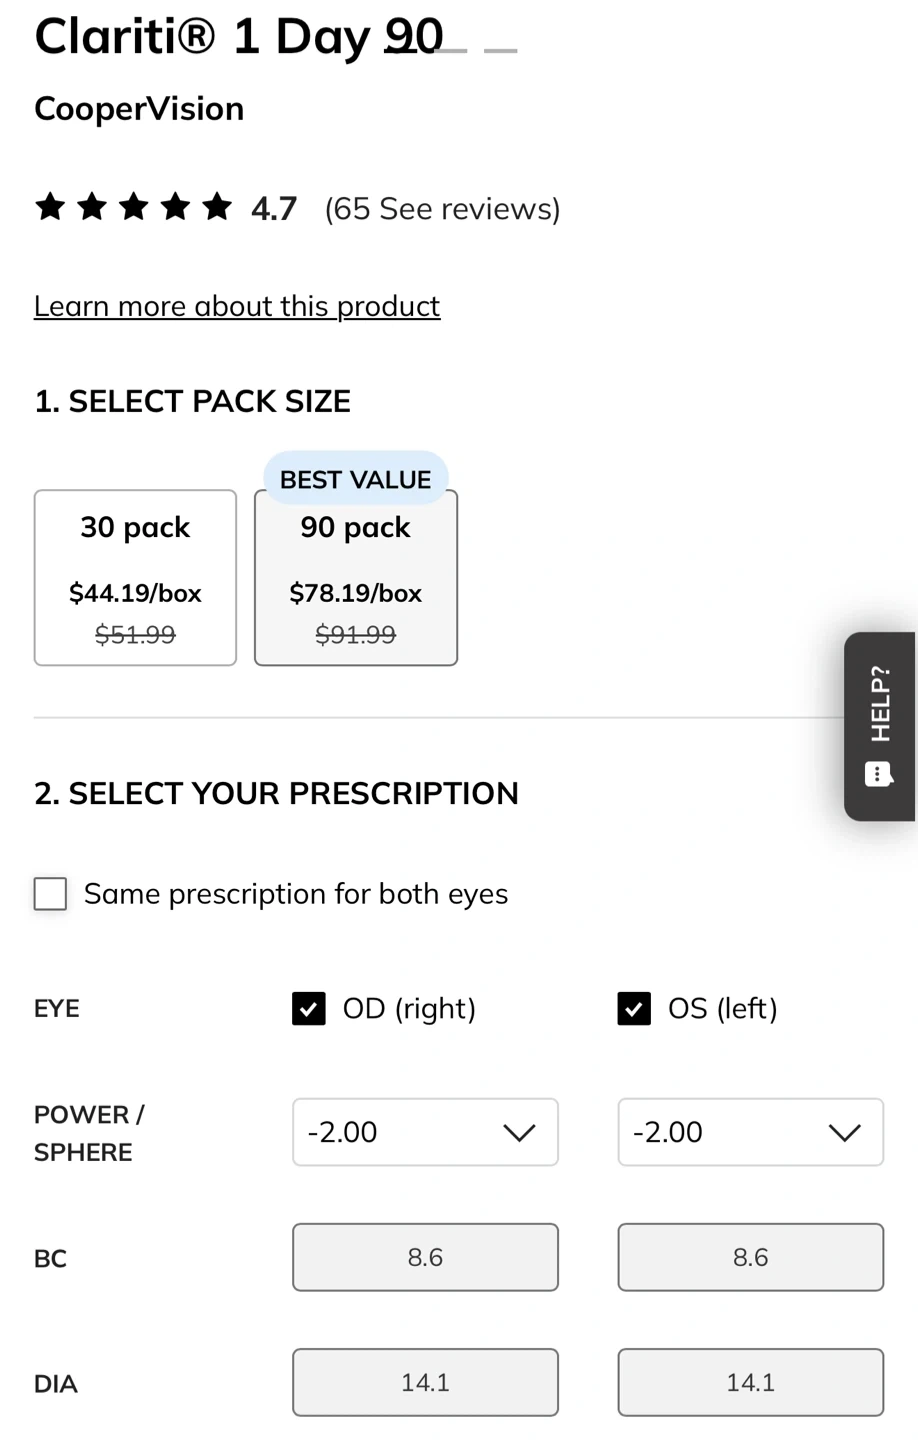Select the 90 pack Best Value option
Viewport: 918px width, 1440px height.
coord(356,578)
